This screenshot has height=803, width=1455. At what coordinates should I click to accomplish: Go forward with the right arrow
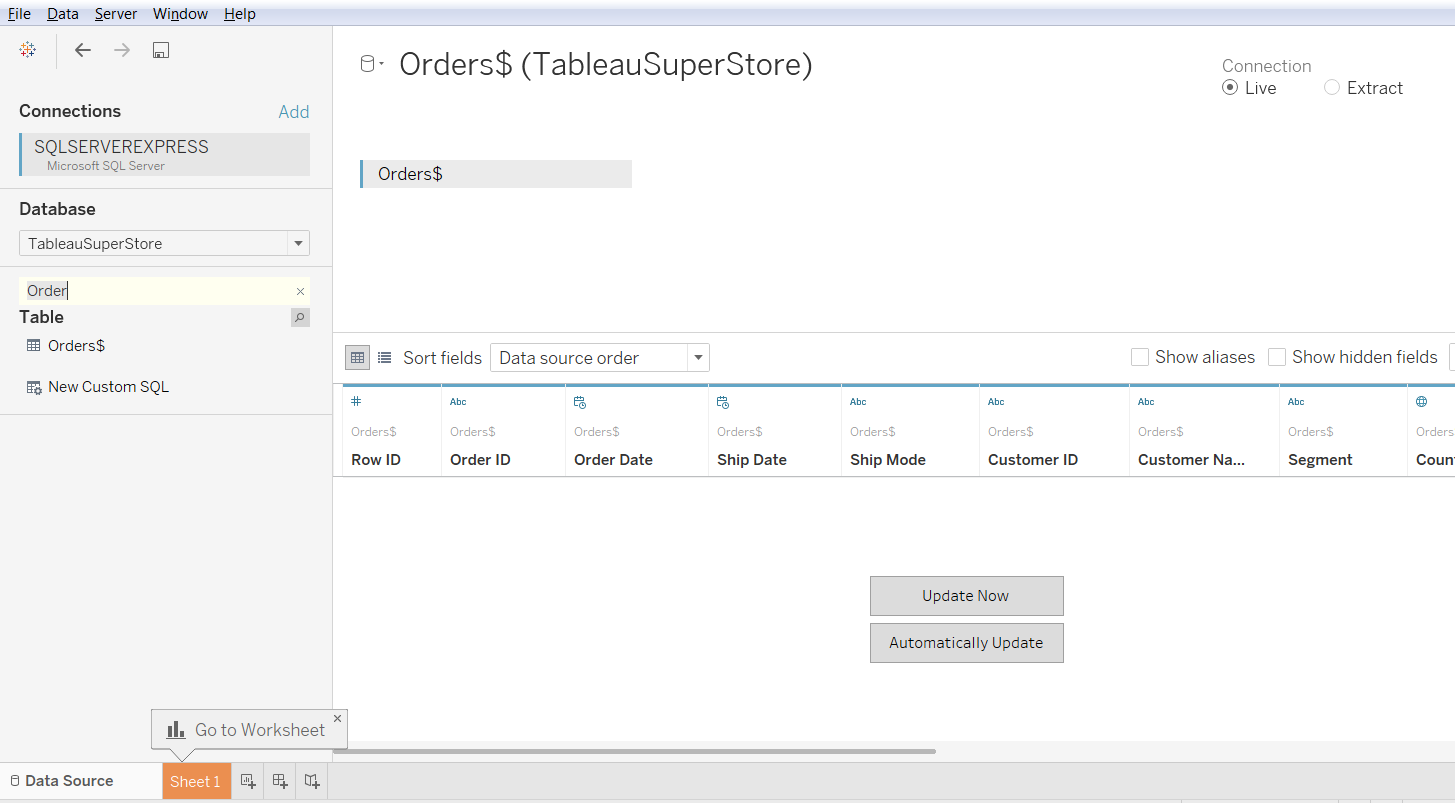click(122, 50)
